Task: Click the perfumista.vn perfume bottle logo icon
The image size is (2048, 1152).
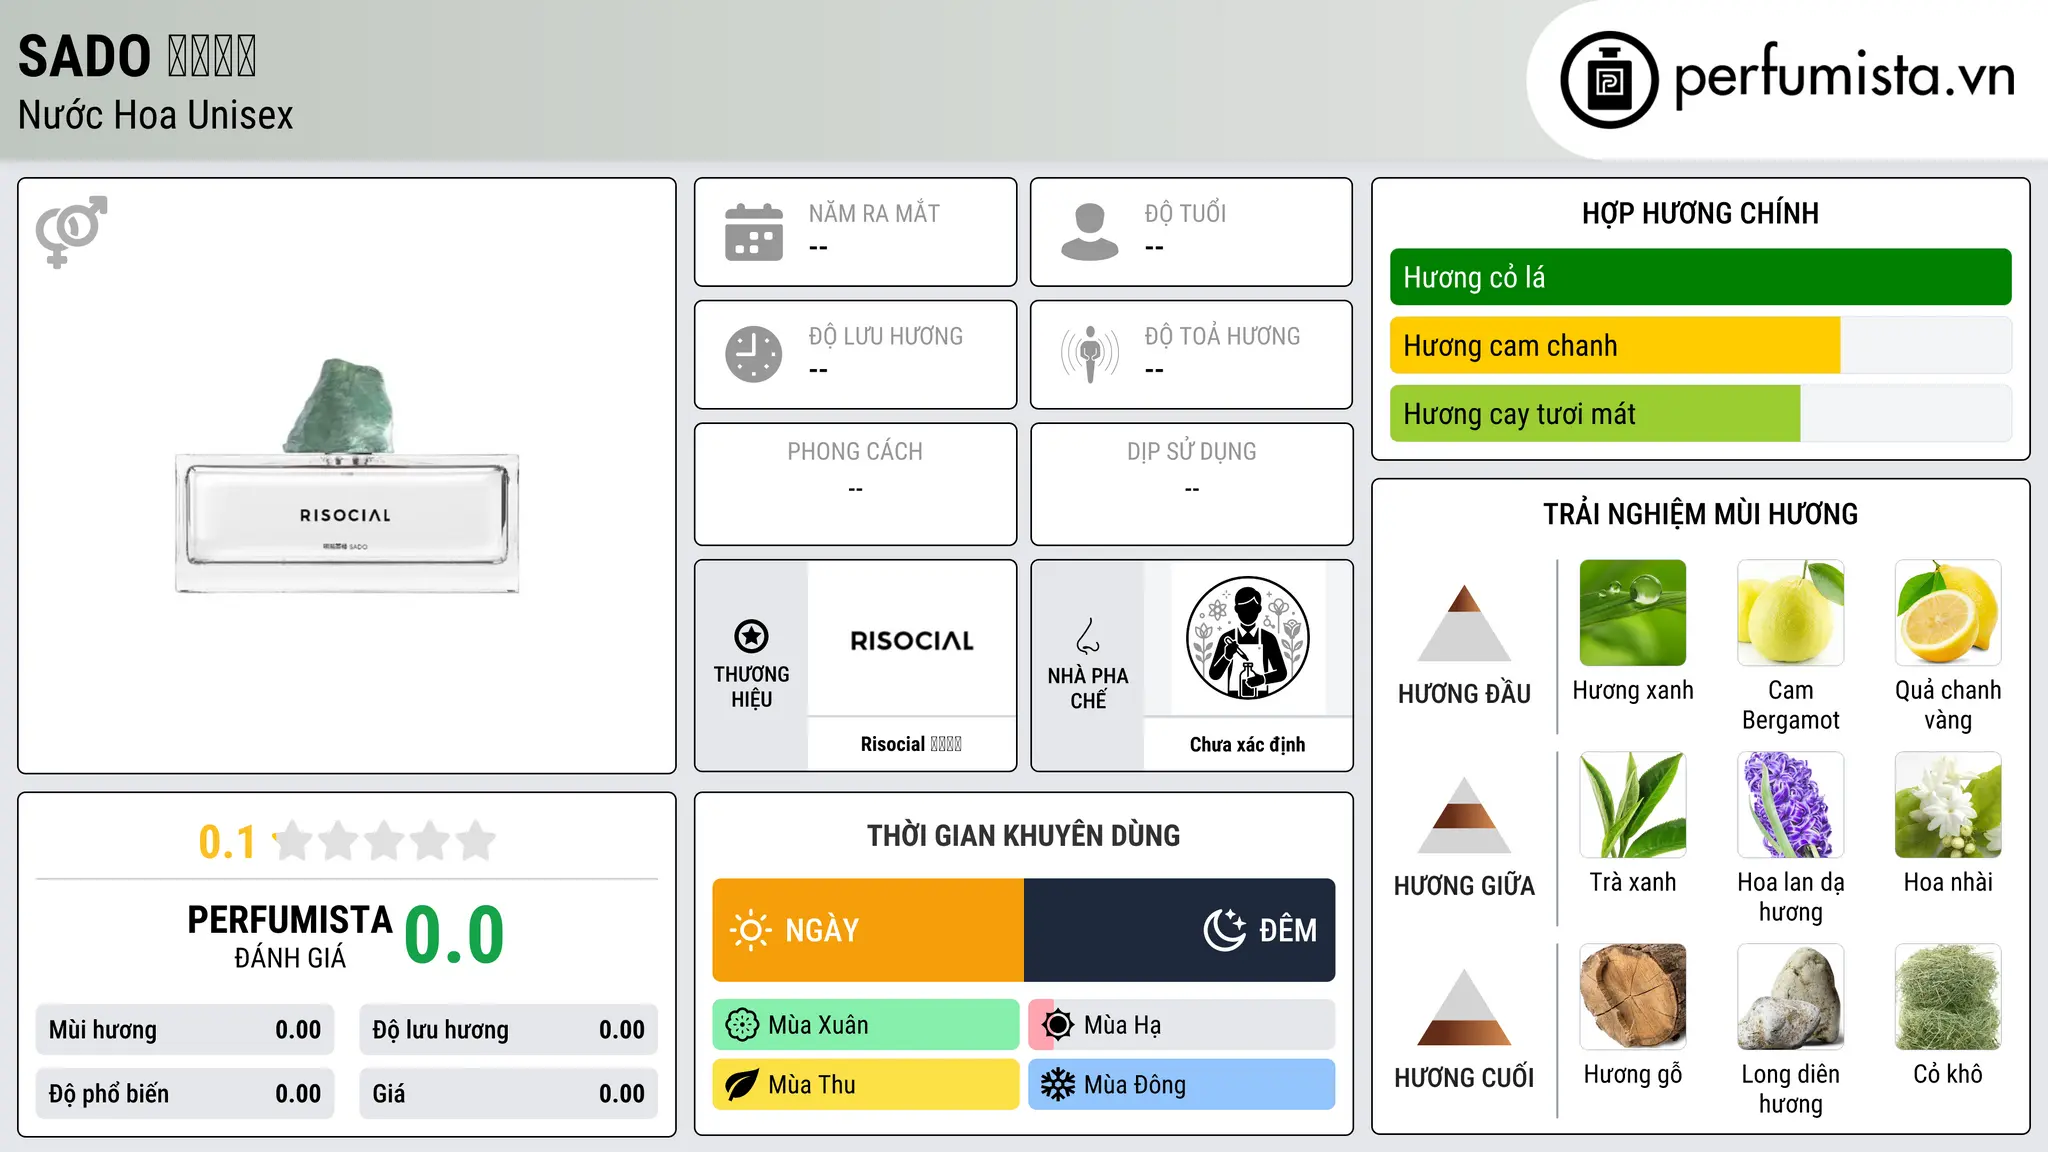Action: coord(1609,80)
